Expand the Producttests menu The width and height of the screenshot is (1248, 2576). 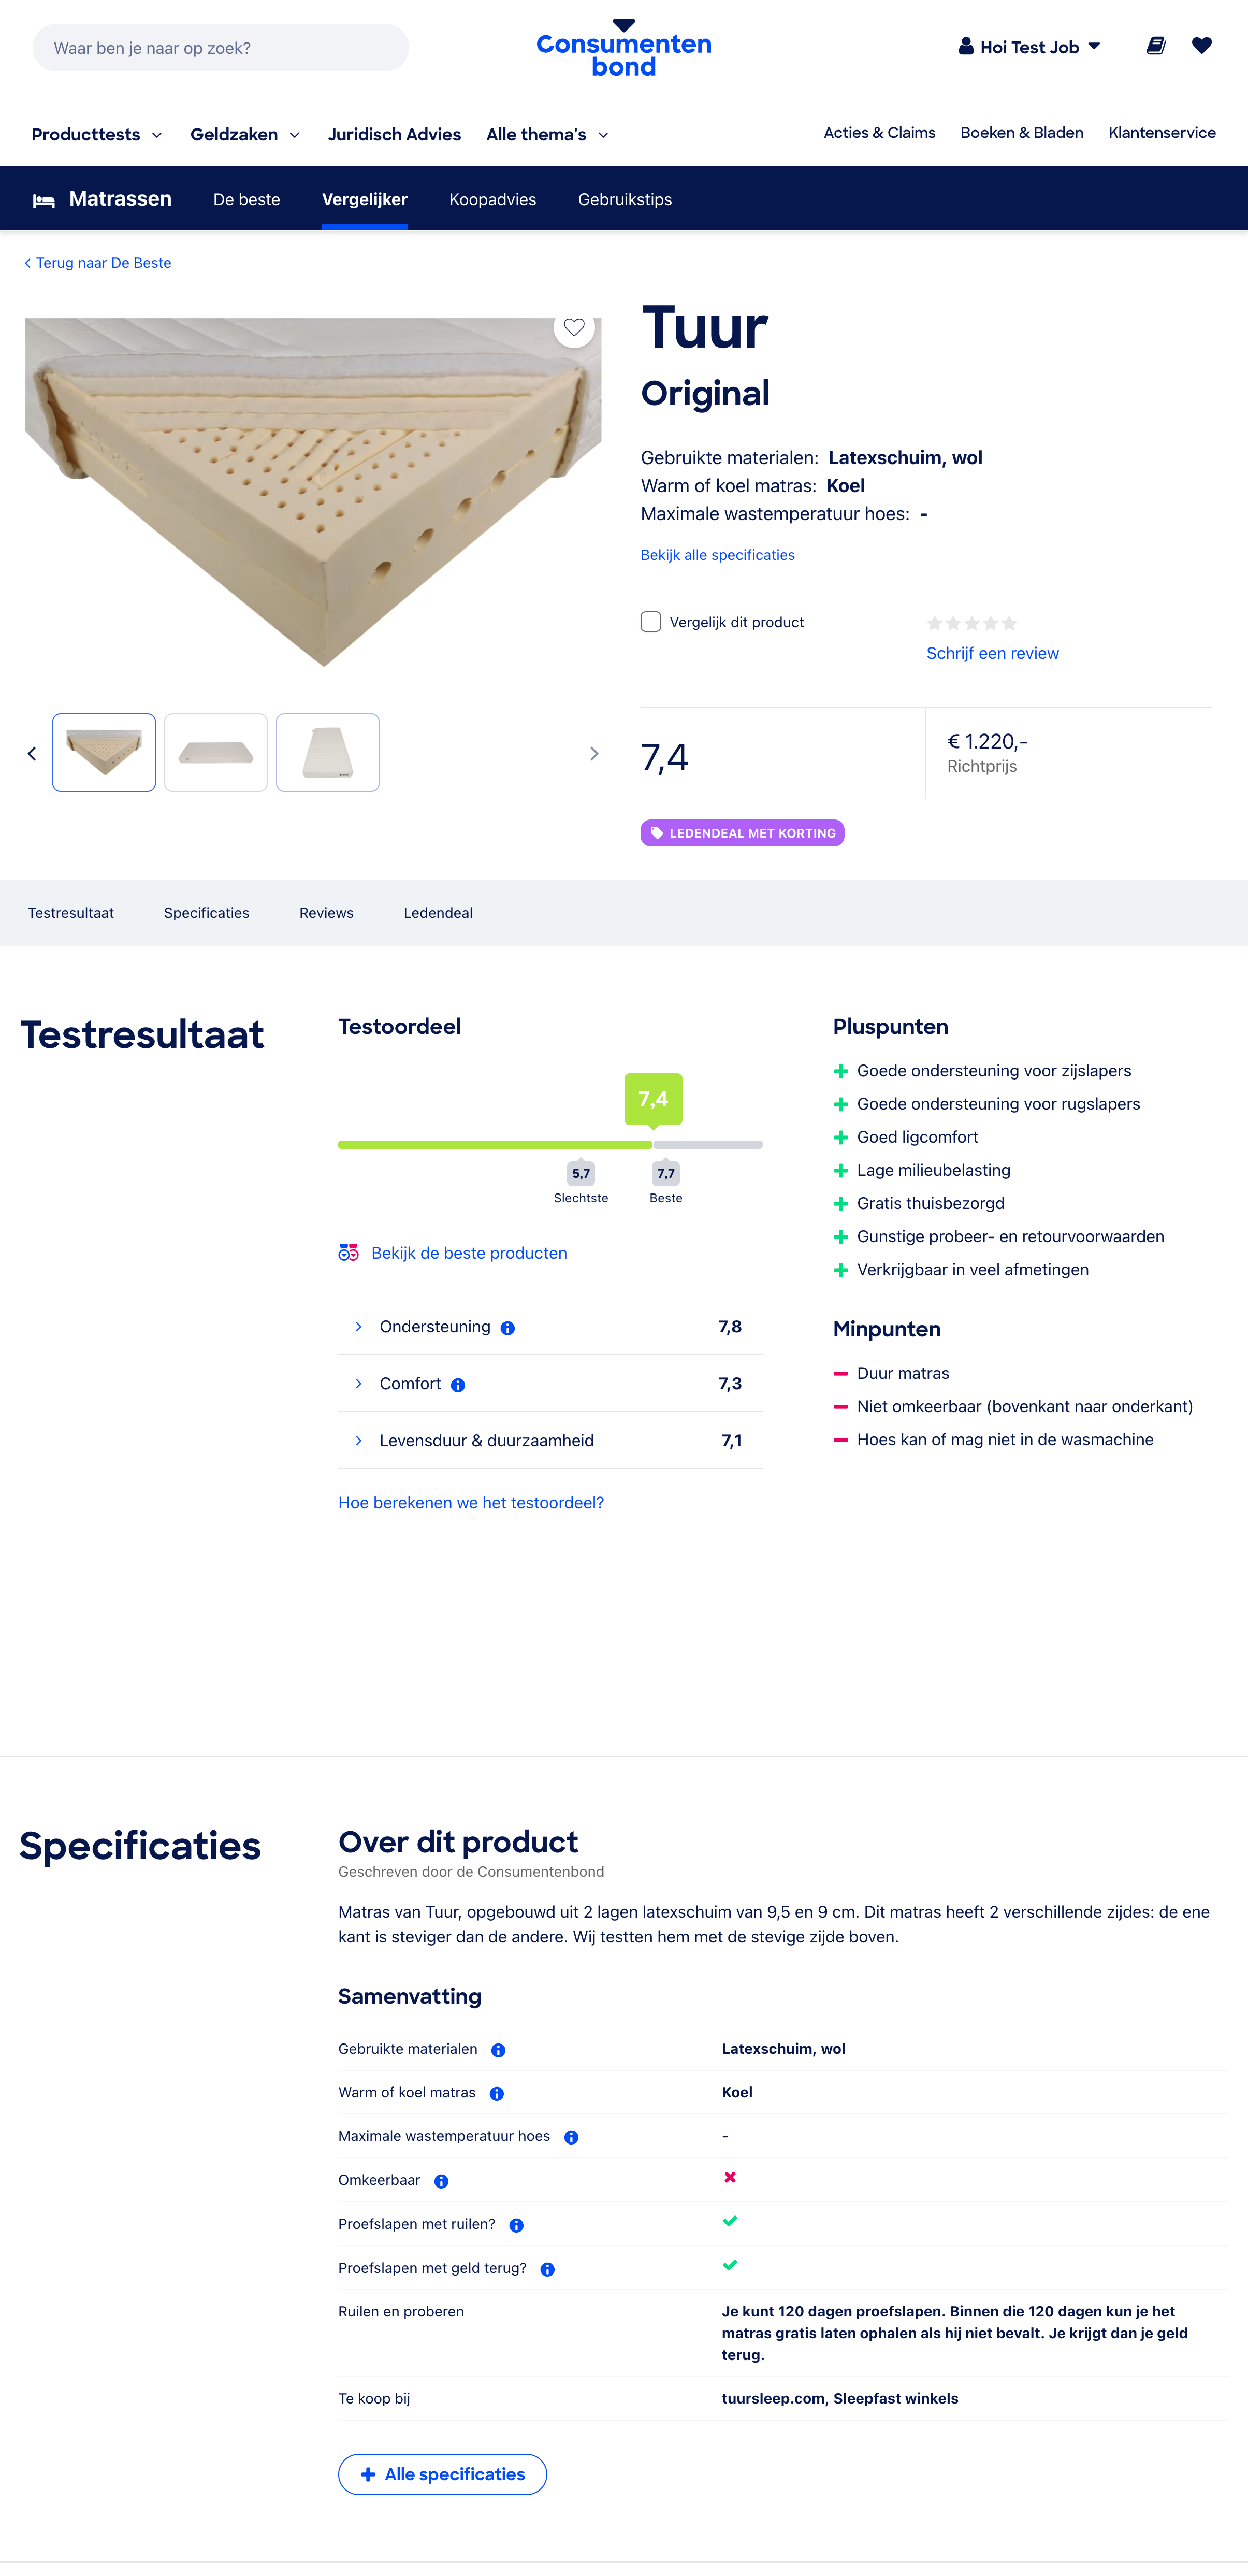pyautogui.click(x=97, y=134)
